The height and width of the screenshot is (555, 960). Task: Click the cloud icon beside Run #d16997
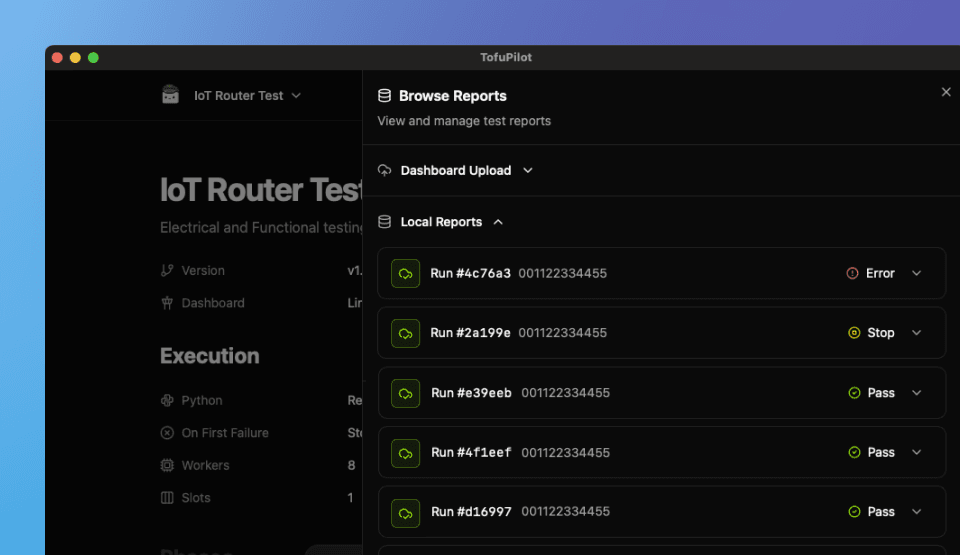[405, 512]
